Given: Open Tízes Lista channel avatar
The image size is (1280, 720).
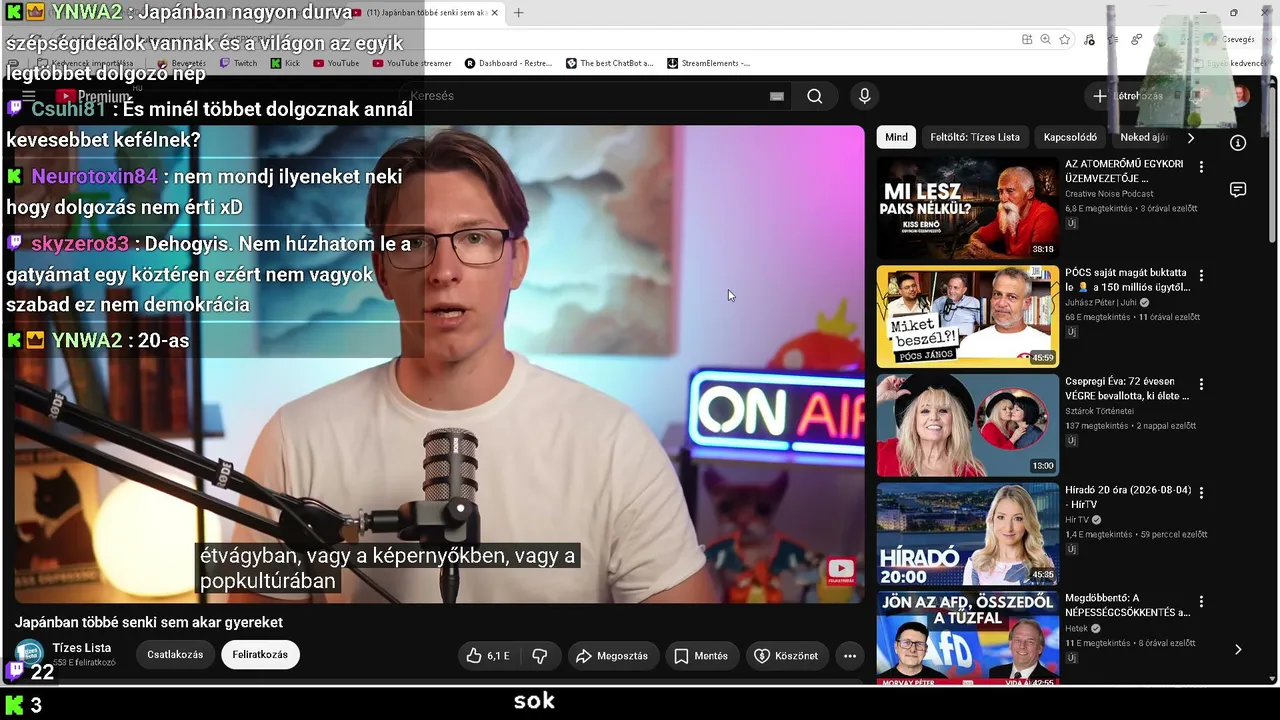Looking at the screenshot, I should point(29,654).
